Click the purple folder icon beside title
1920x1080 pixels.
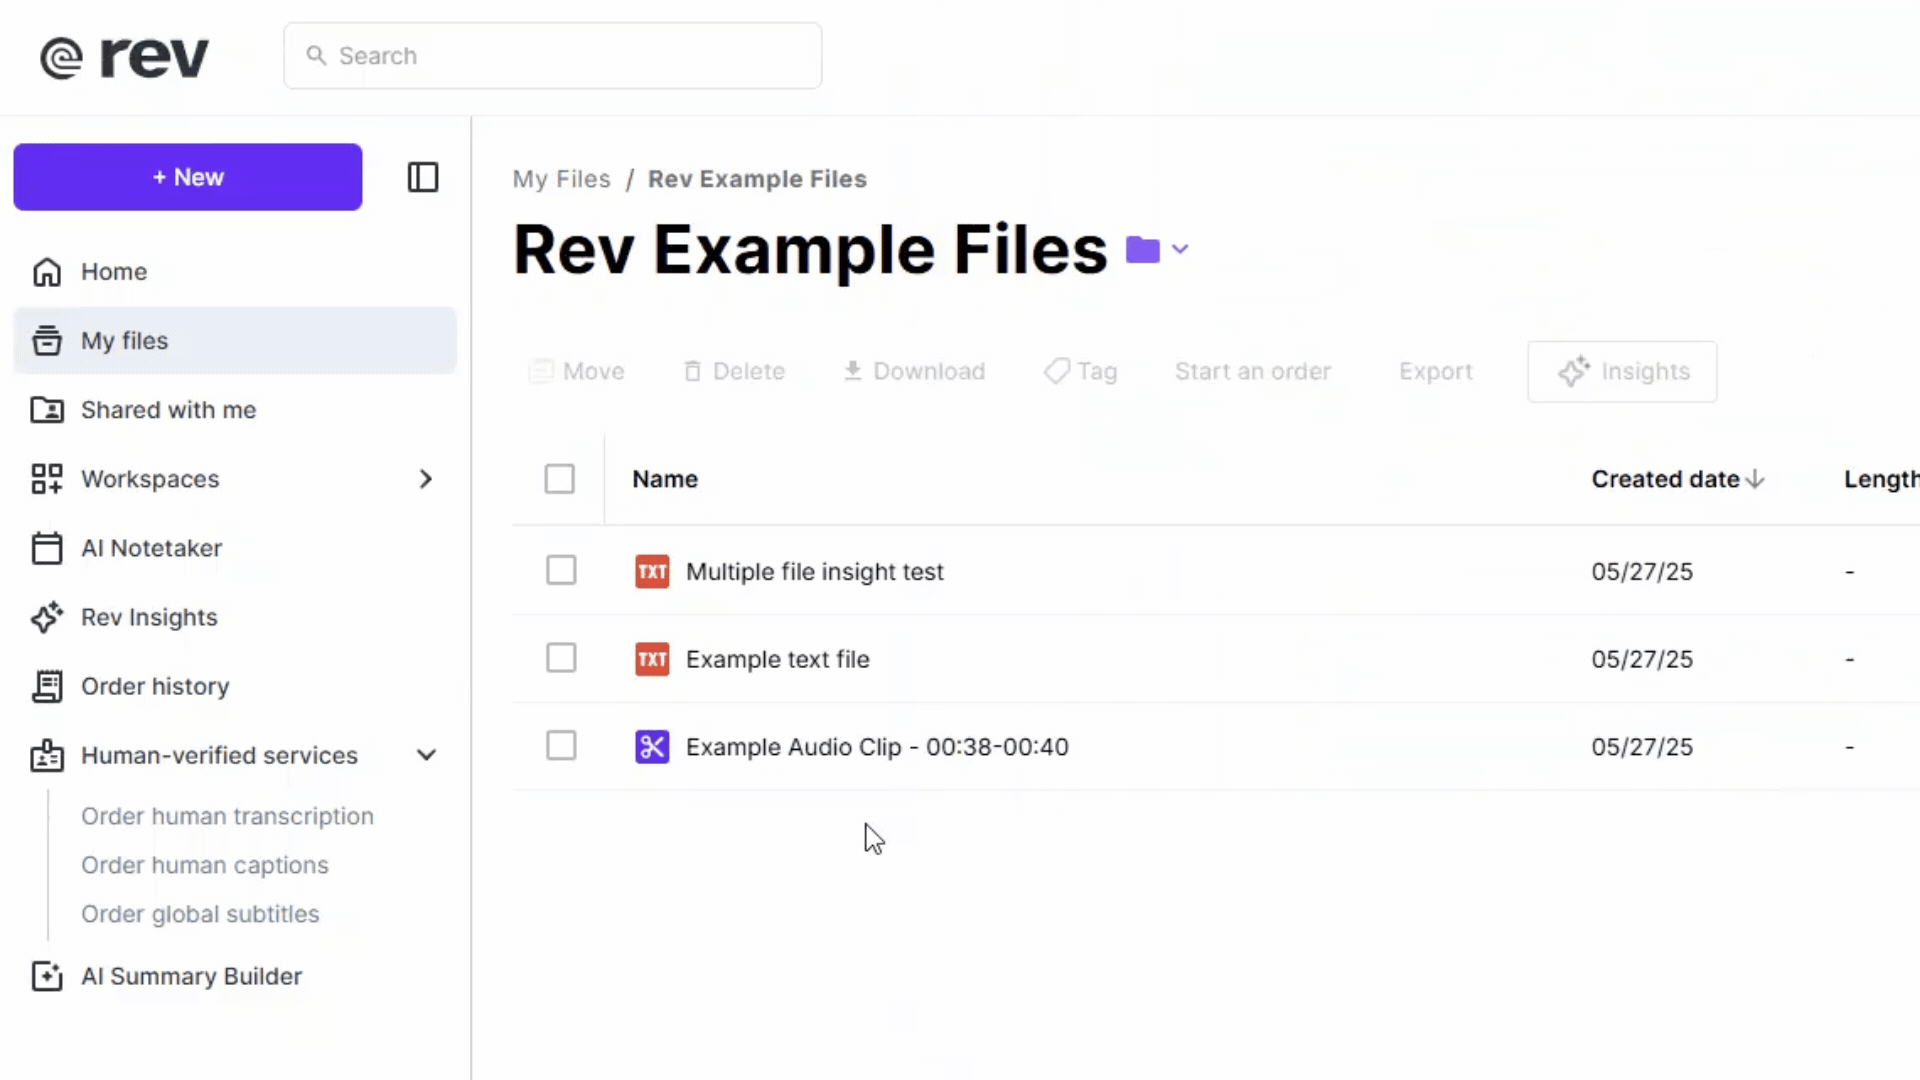[1143, 249]
